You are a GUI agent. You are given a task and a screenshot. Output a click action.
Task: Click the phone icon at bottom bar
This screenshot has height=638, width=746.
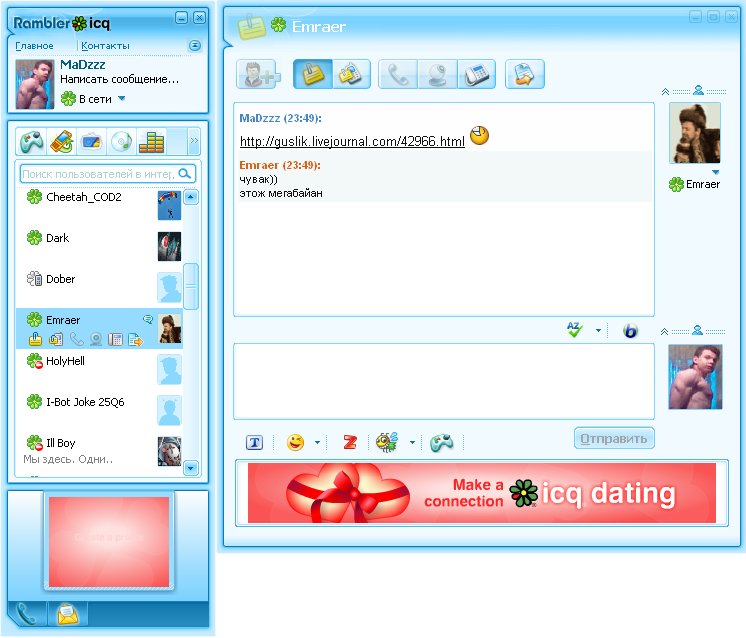tap(27, 614)
